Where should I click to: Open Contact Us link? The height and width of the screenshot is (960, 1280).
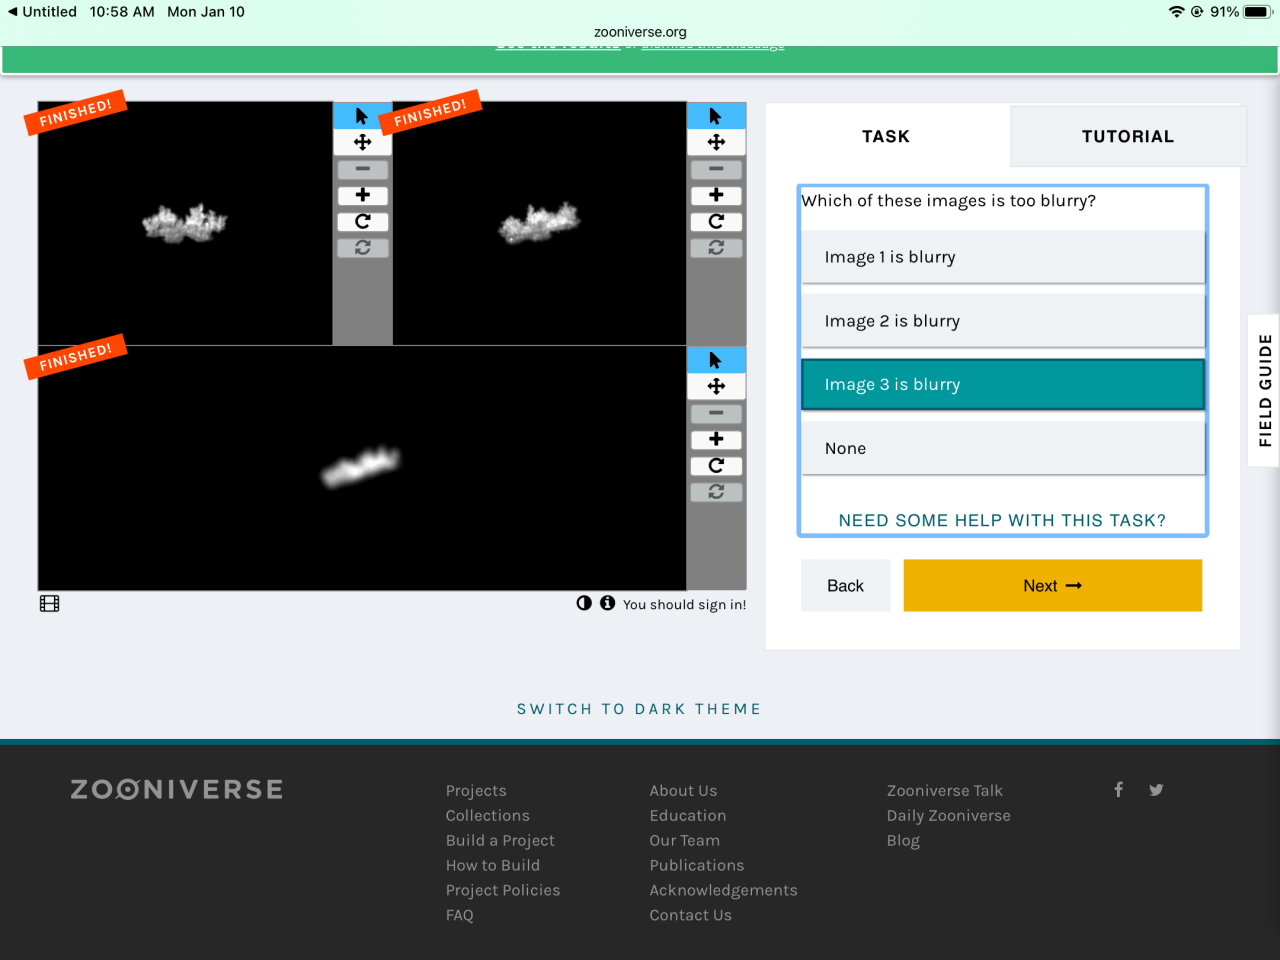tap(691, 915)
